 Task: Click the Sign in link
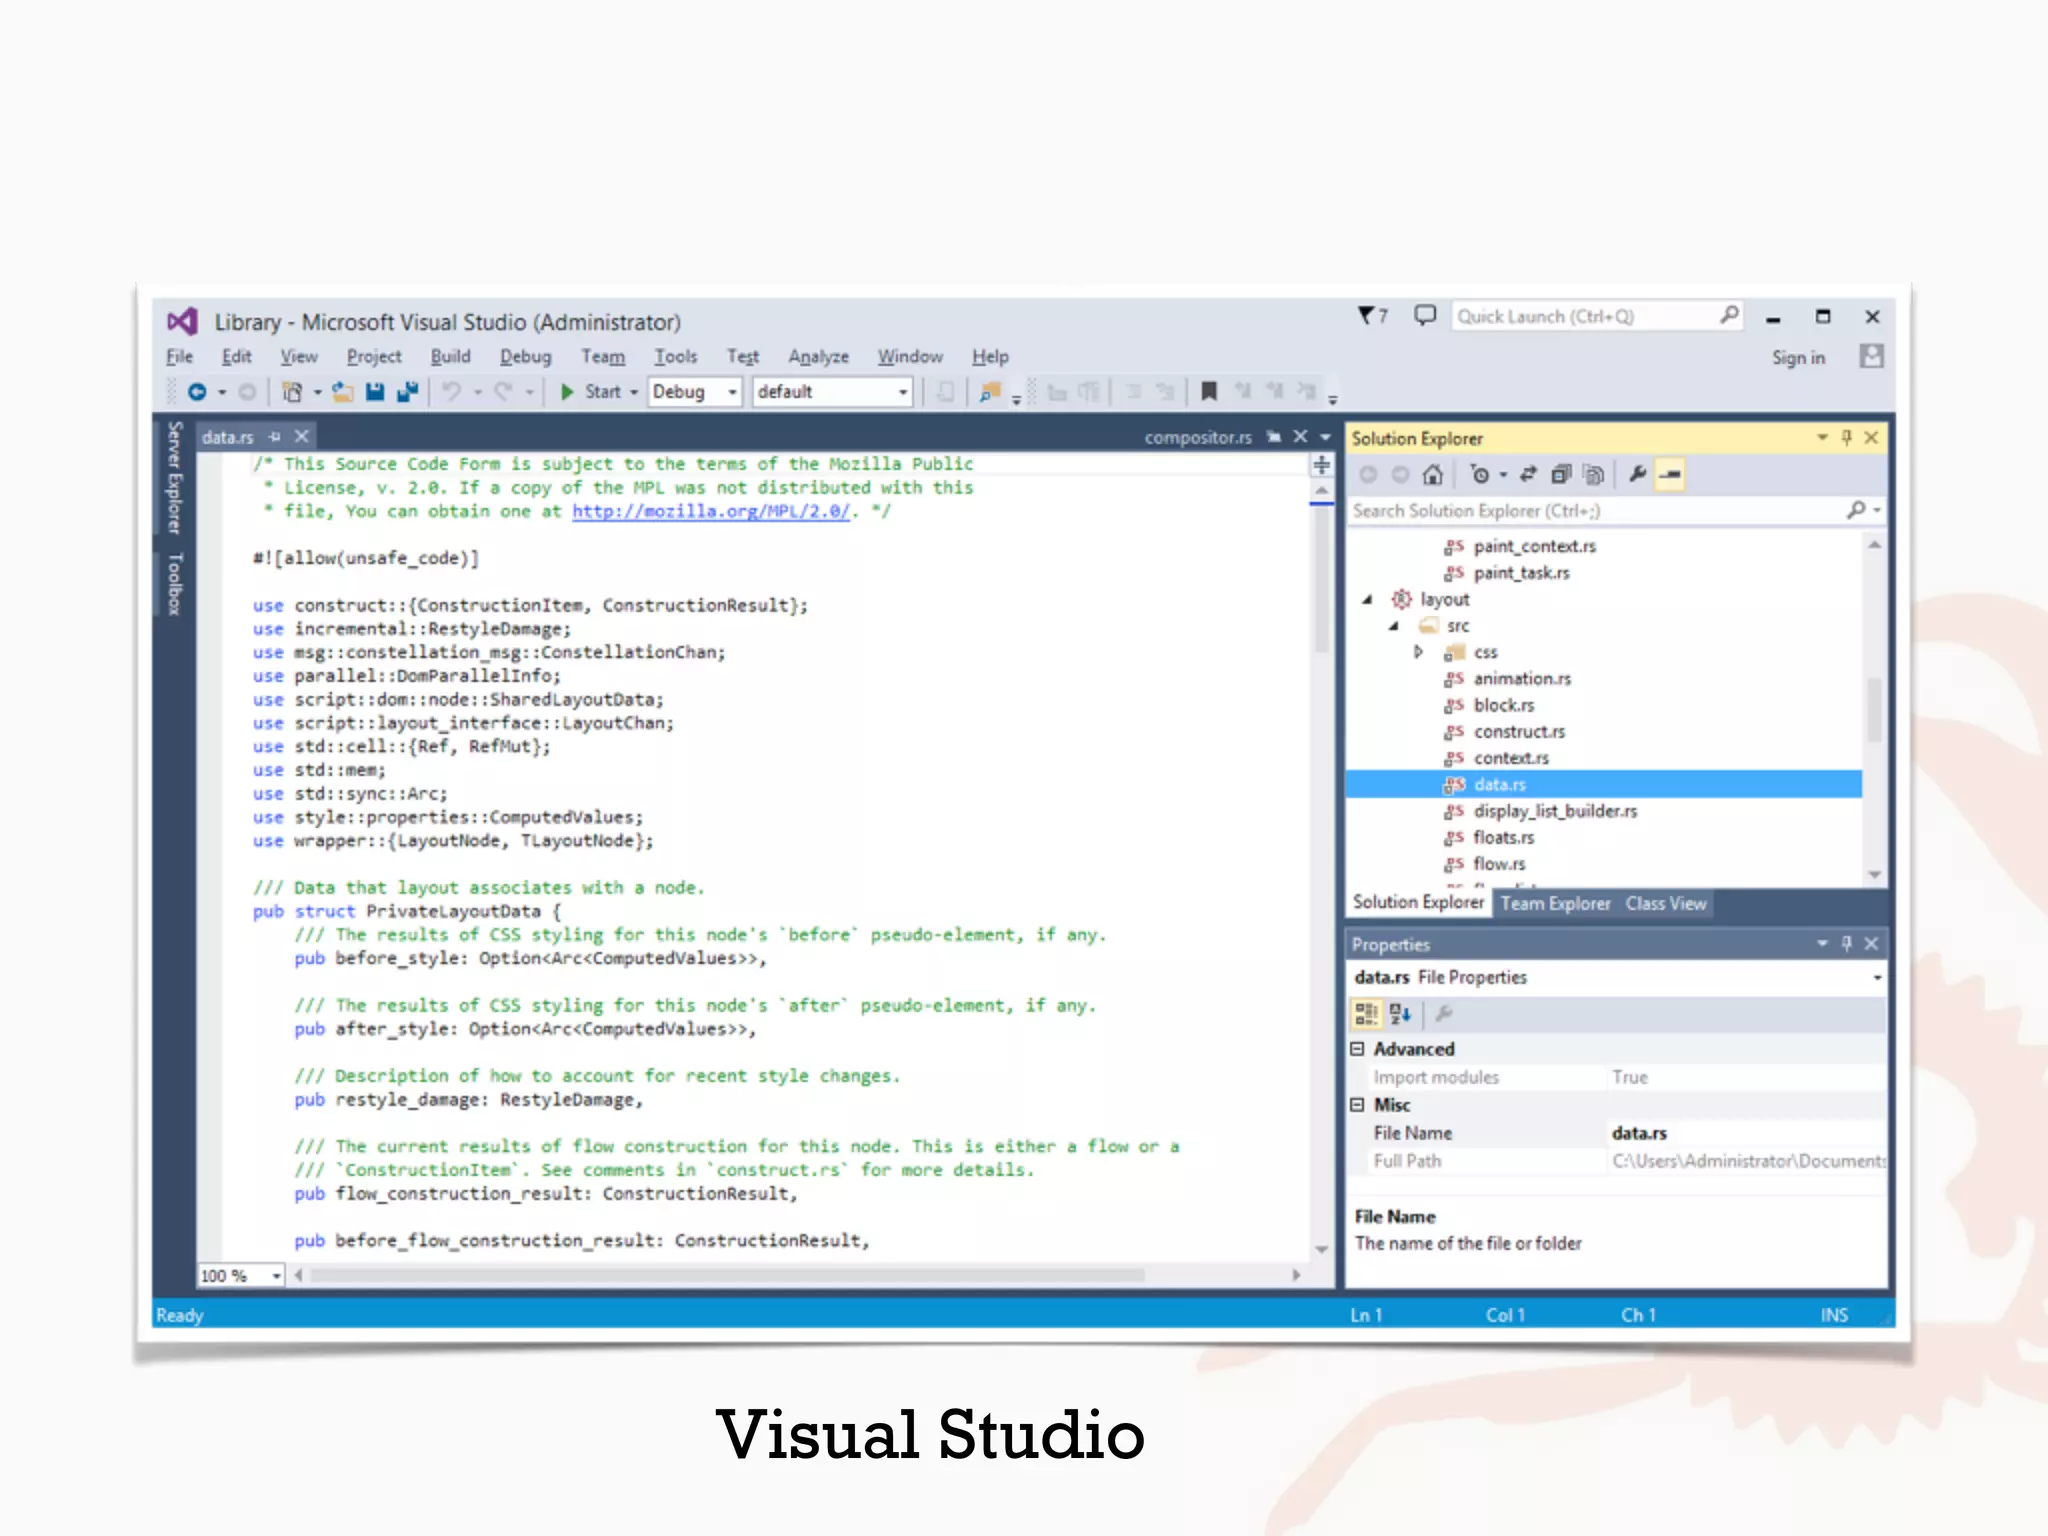tap(1798, 357)
